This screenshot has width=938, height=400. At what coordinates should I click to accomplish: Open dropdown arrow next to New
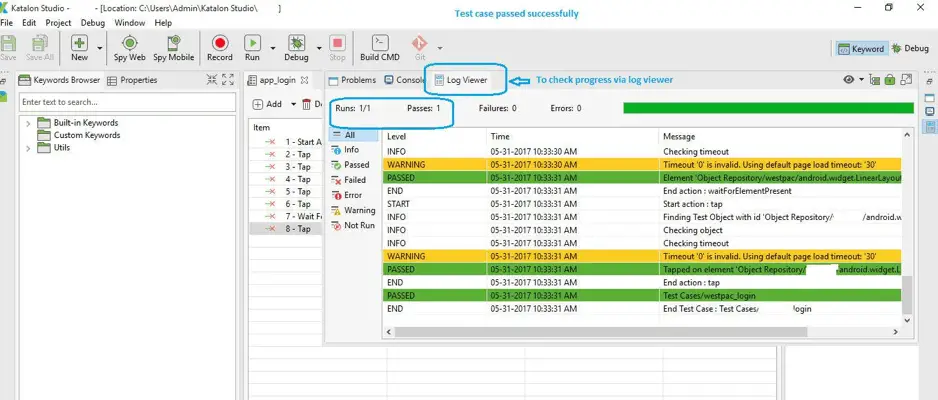point(100,48)
